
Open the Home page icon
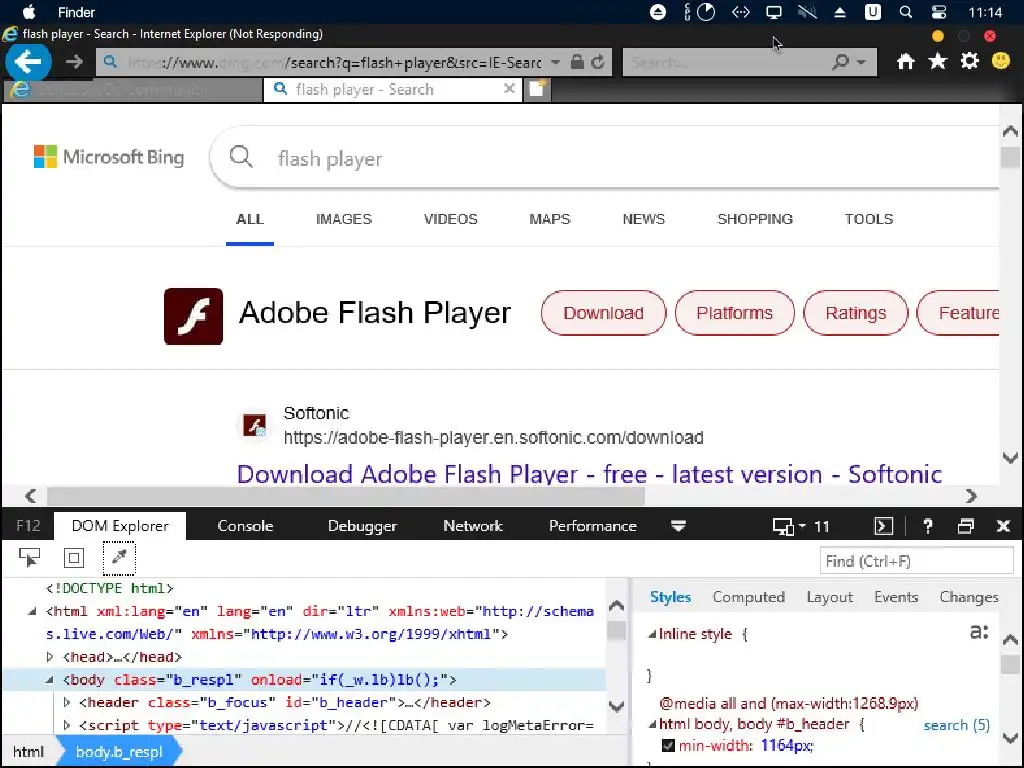905,62
